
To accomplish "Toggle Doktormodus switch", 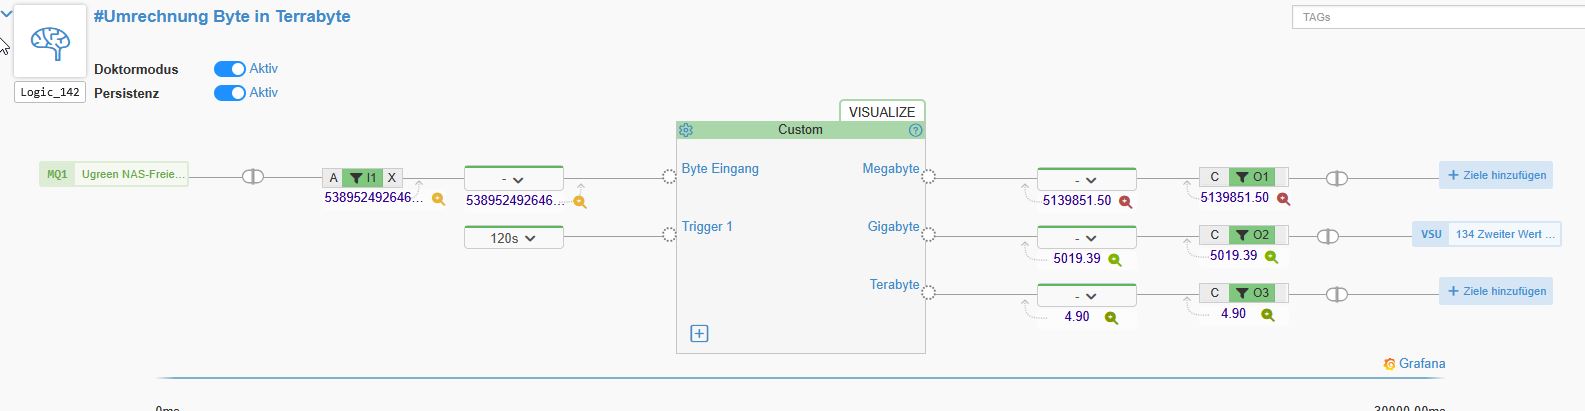I will tap(230, 69).
